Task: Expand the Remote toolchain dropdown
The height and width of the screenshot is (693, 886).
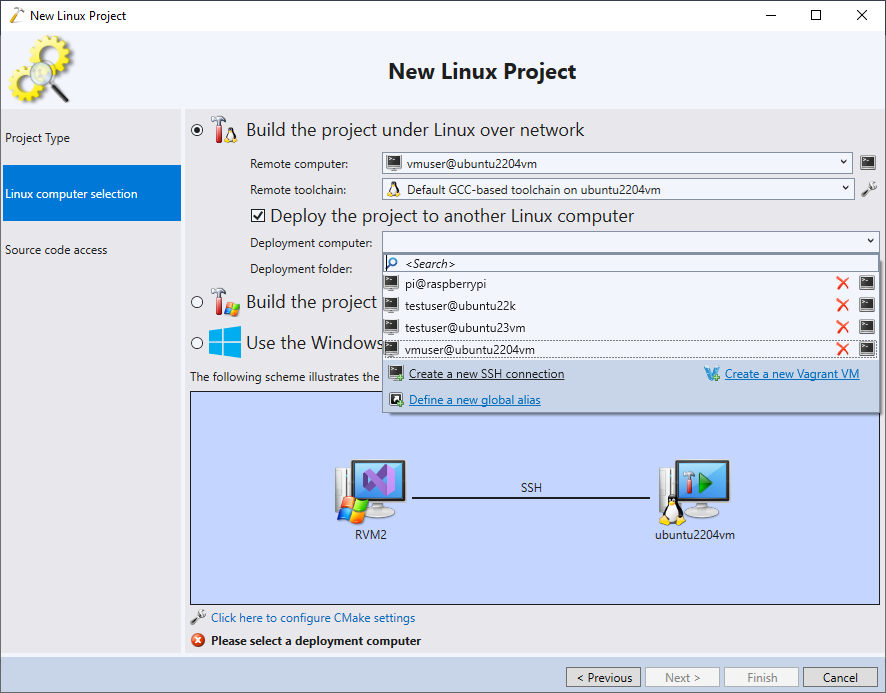Action: click(845, 189)
